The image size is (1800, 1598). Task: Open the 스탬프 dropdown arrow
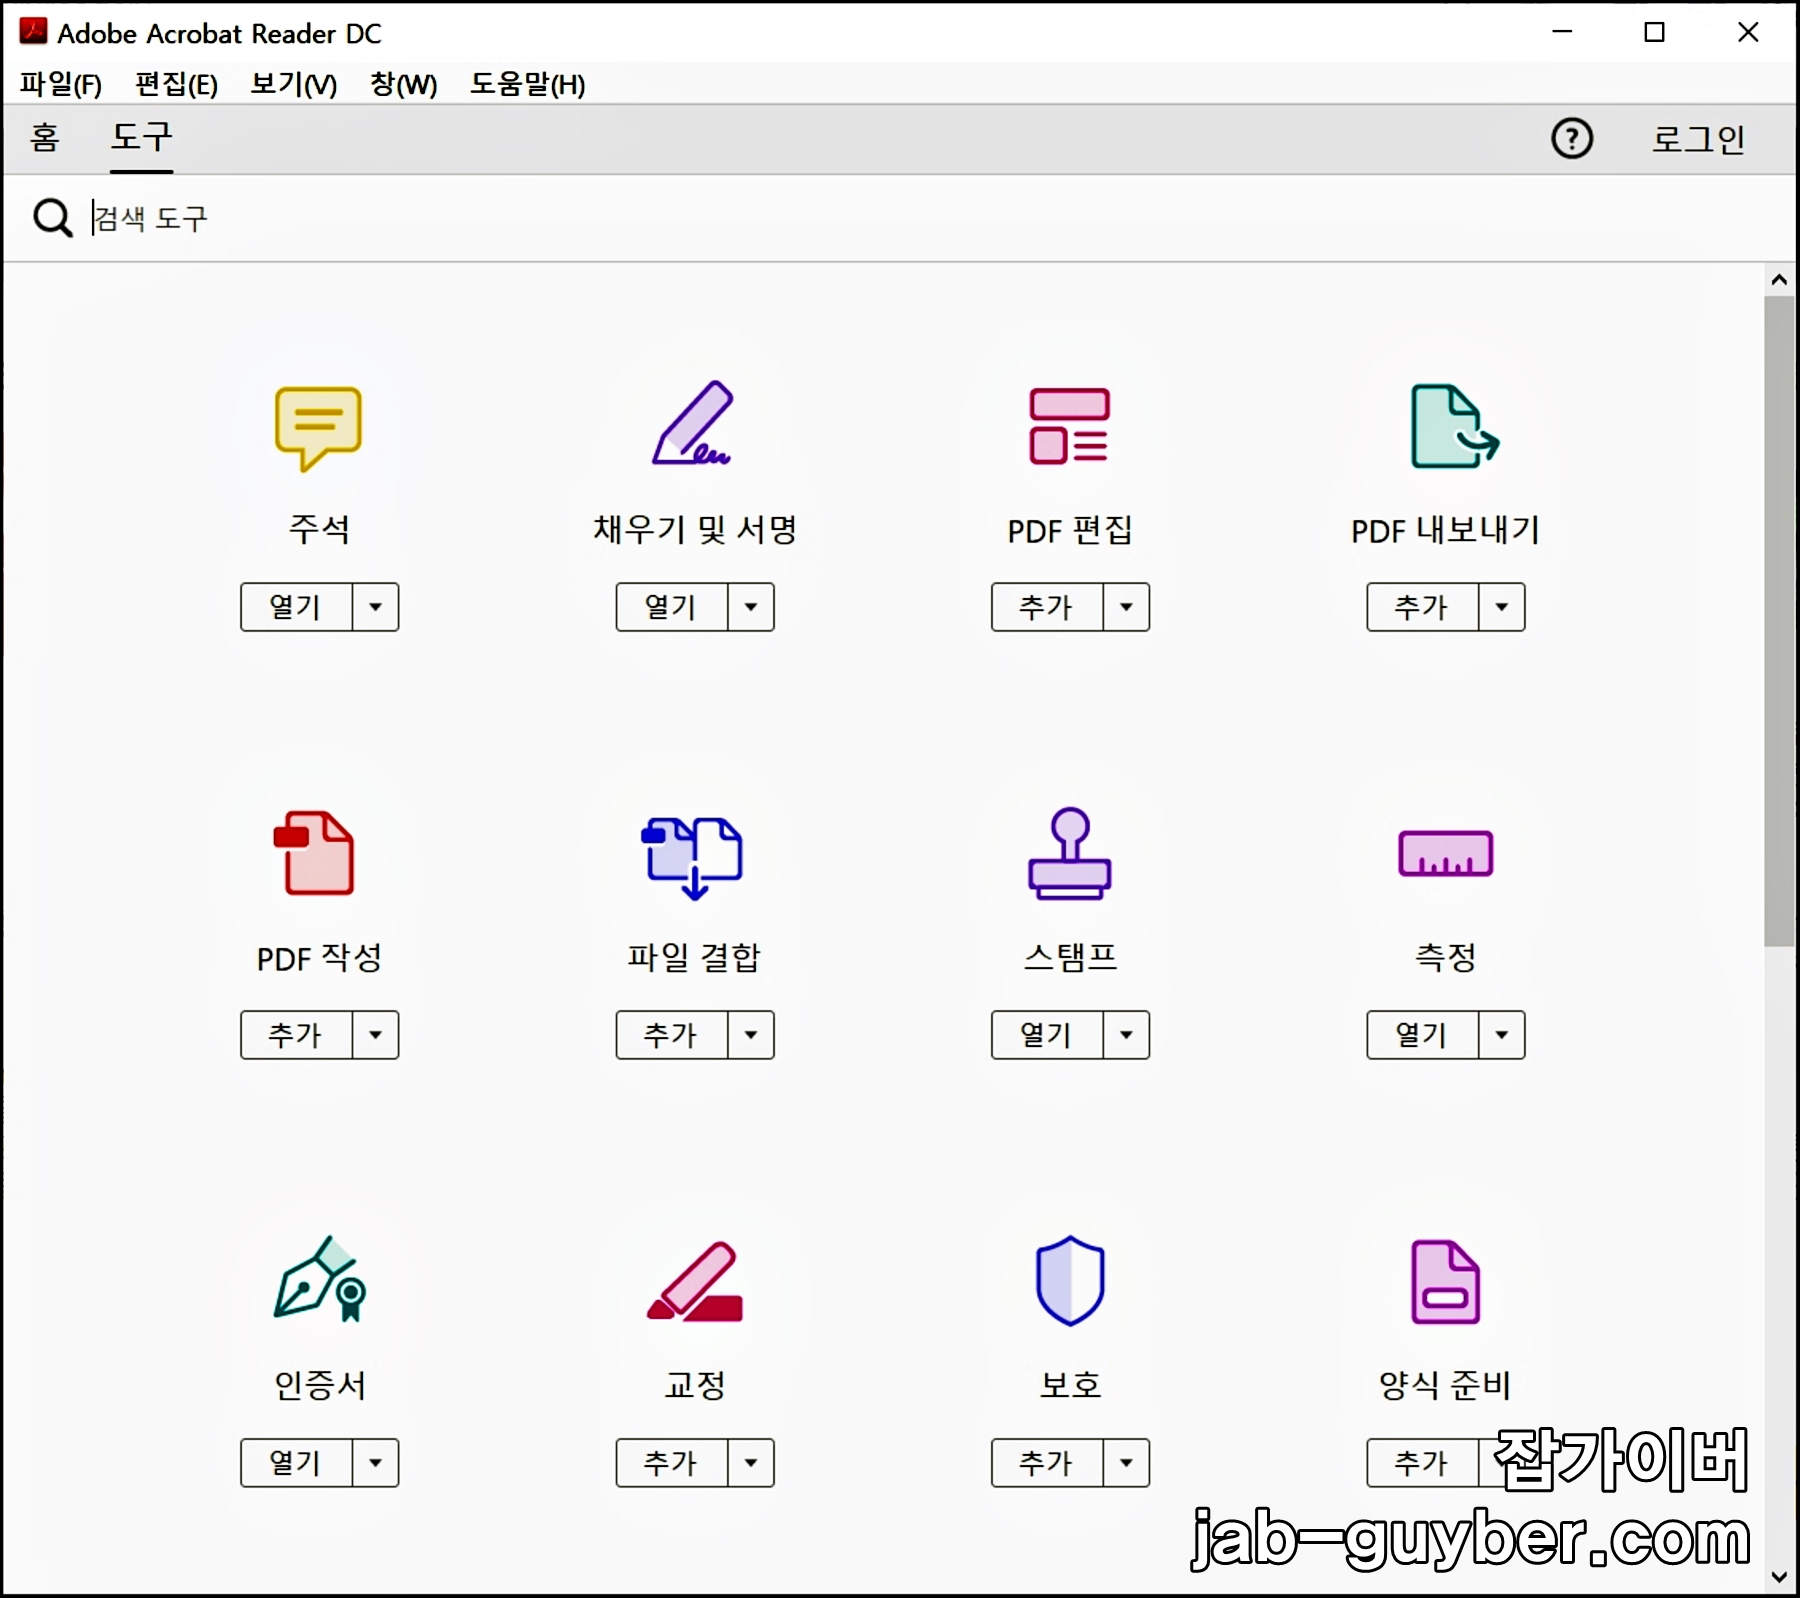click(x=1126, y=1035)
